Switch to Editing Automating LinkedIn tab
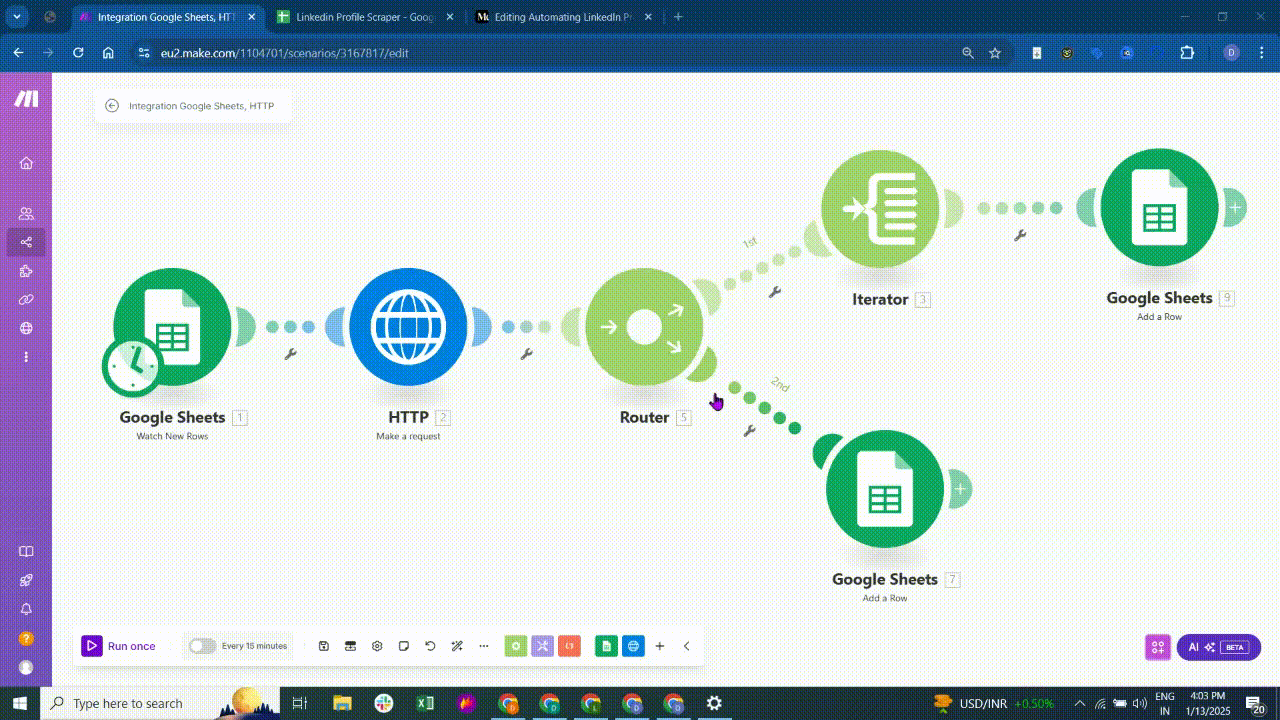 [x=562, y=17]
